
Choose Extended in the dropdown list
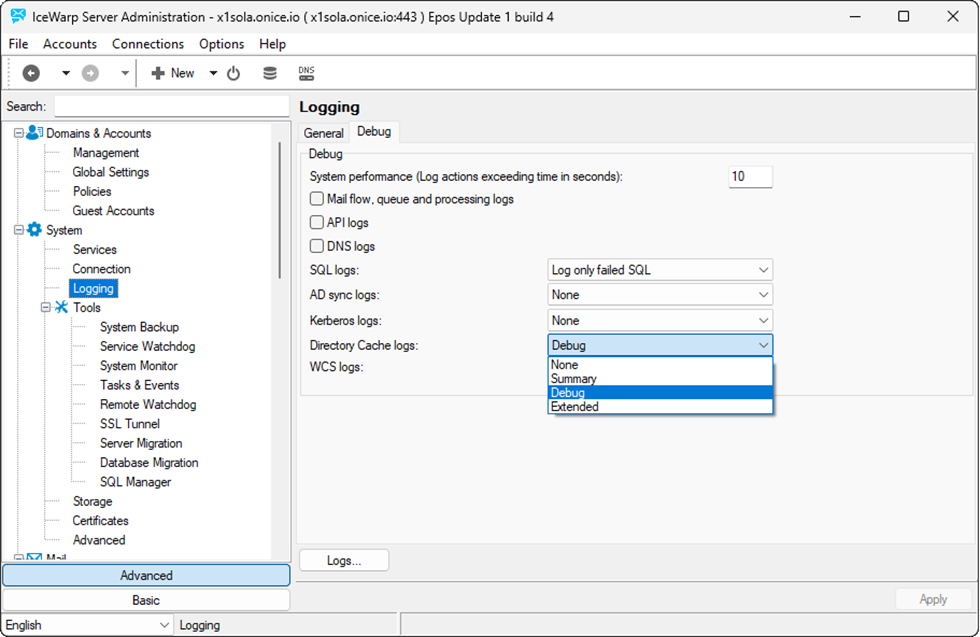tap(661, 406)
